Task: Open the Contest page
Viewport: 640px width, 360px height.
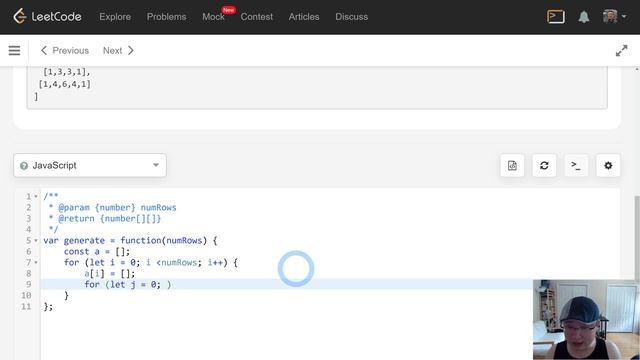Action: (257, 17)
